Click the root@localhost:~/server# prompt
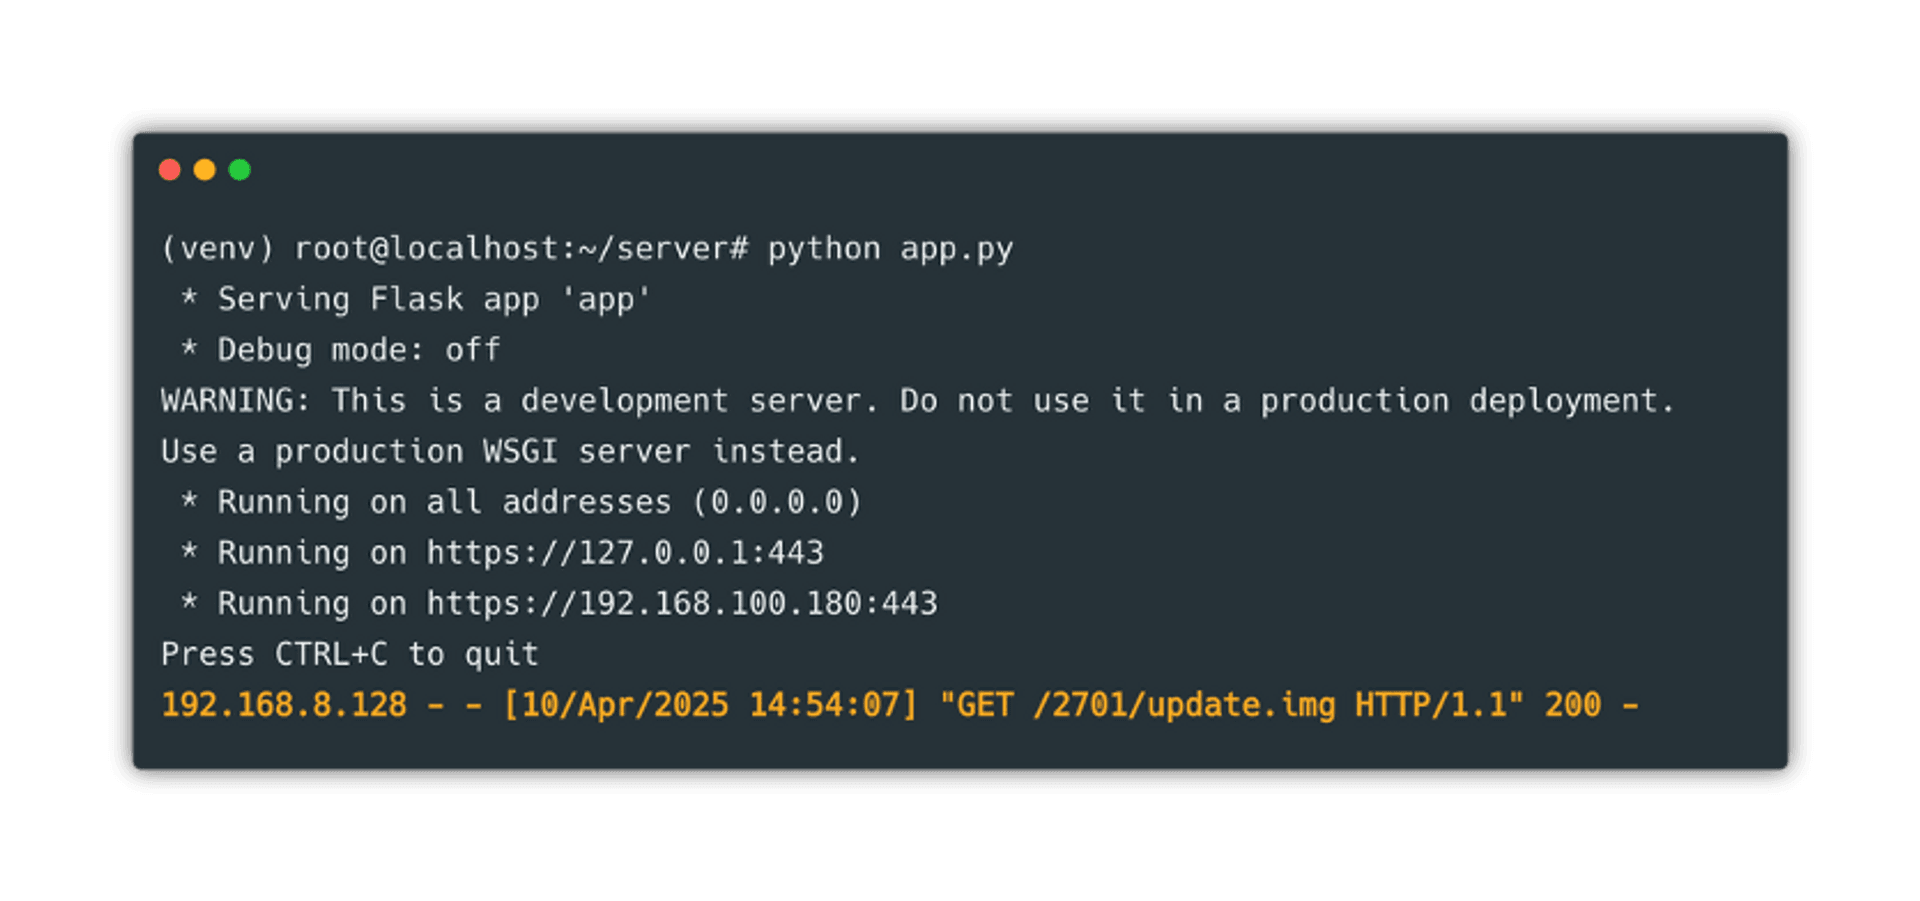The image size is (1920, 901). 521,248
